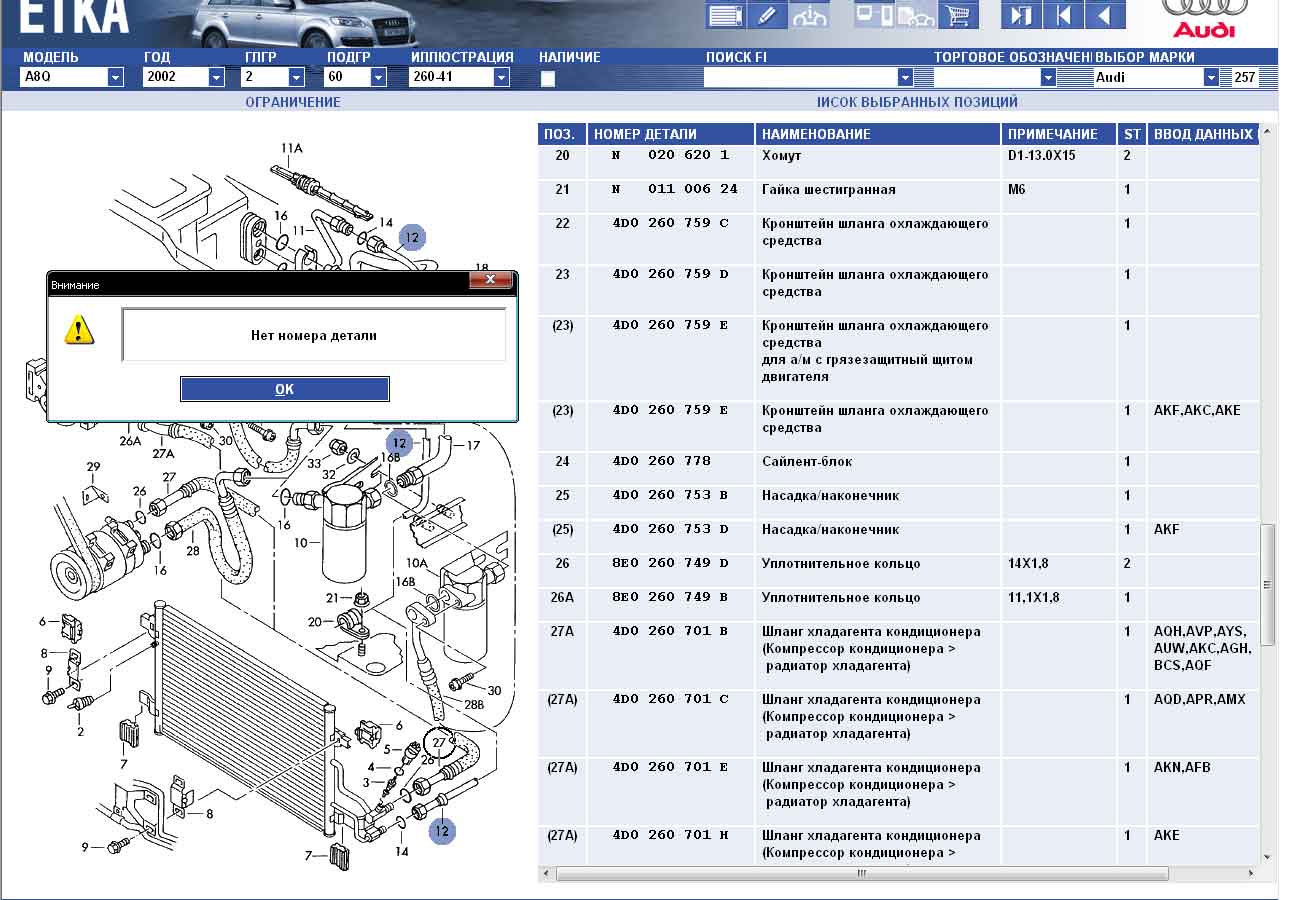Open the ГОД dropdown showing 2002

tap(216, 77)
